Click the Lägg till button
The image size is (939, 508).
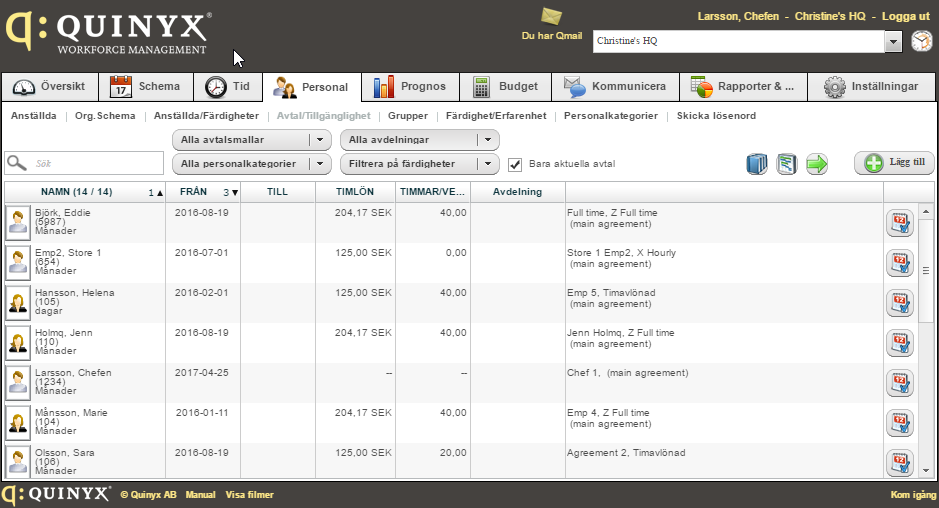coord(894,162)
